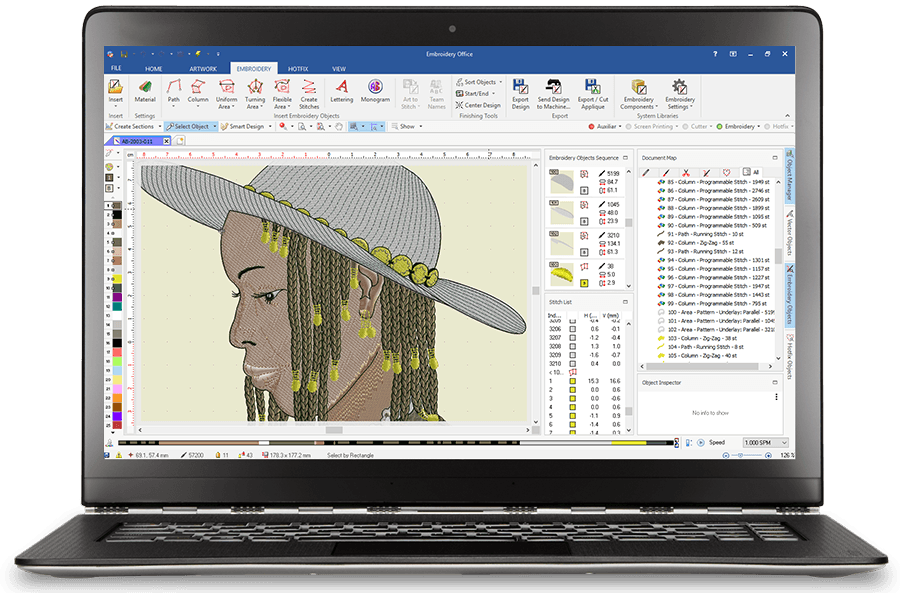Open the Material settings icon

(x=145, y=89)
